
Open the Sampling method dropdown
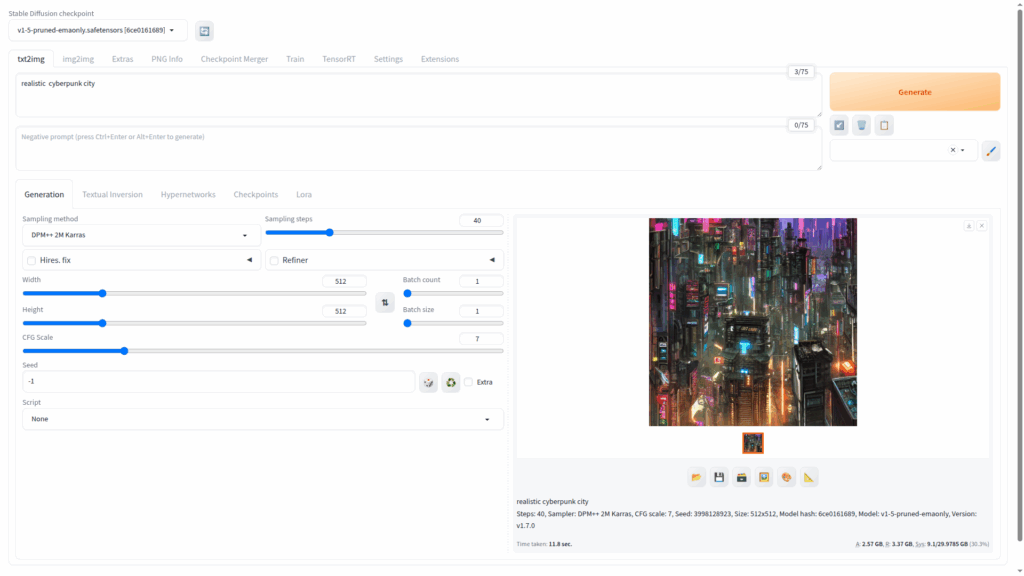point(140,235)
